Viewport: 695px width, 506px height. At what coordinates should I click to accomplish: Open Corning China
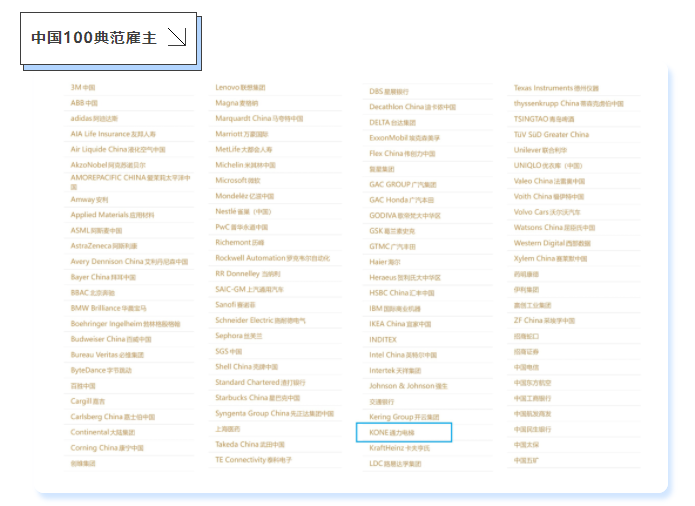click(x=107, y=448)
